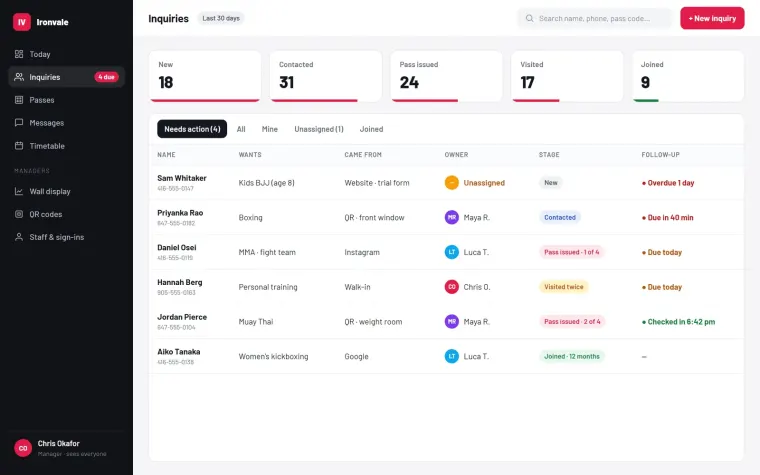Click the 4 due badge on Inquiries
The width and height of the screenshot is (760, 475).
pos(106,77)
